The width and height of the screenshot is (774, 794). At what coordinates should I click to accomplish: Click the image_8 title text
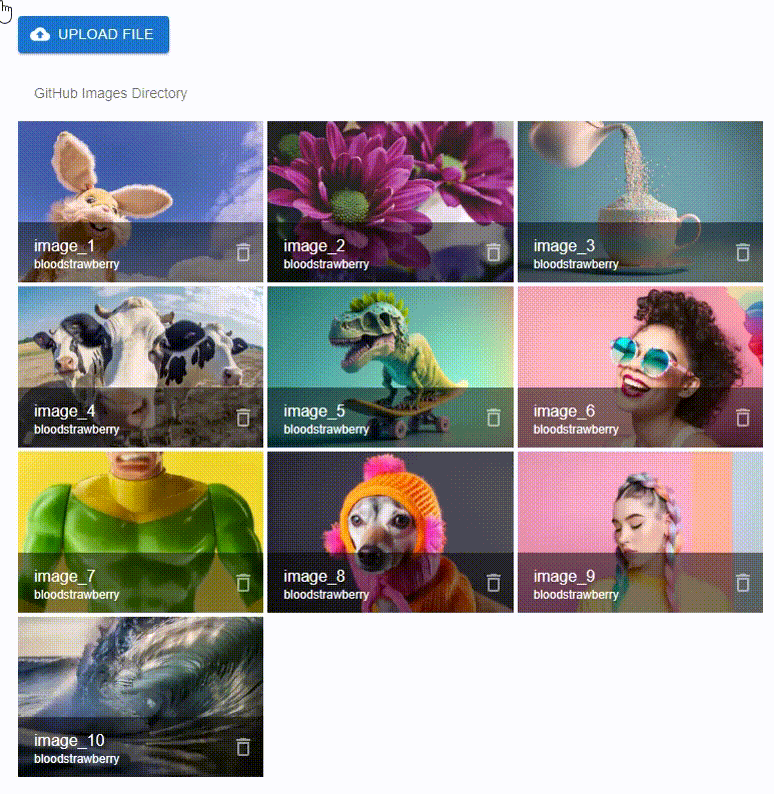click(x=314, y=577)
